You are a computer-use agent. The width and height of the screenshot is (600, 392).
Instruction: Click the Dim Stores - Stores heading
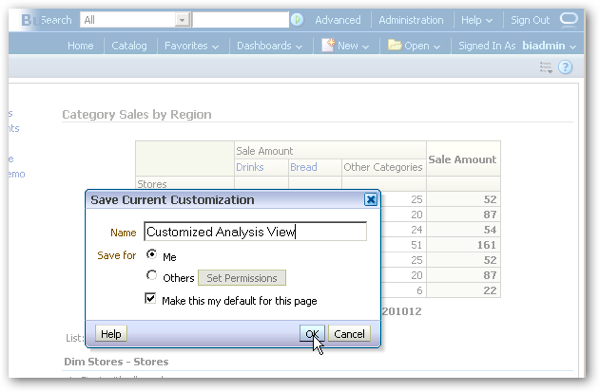click(x=116, y=361)
